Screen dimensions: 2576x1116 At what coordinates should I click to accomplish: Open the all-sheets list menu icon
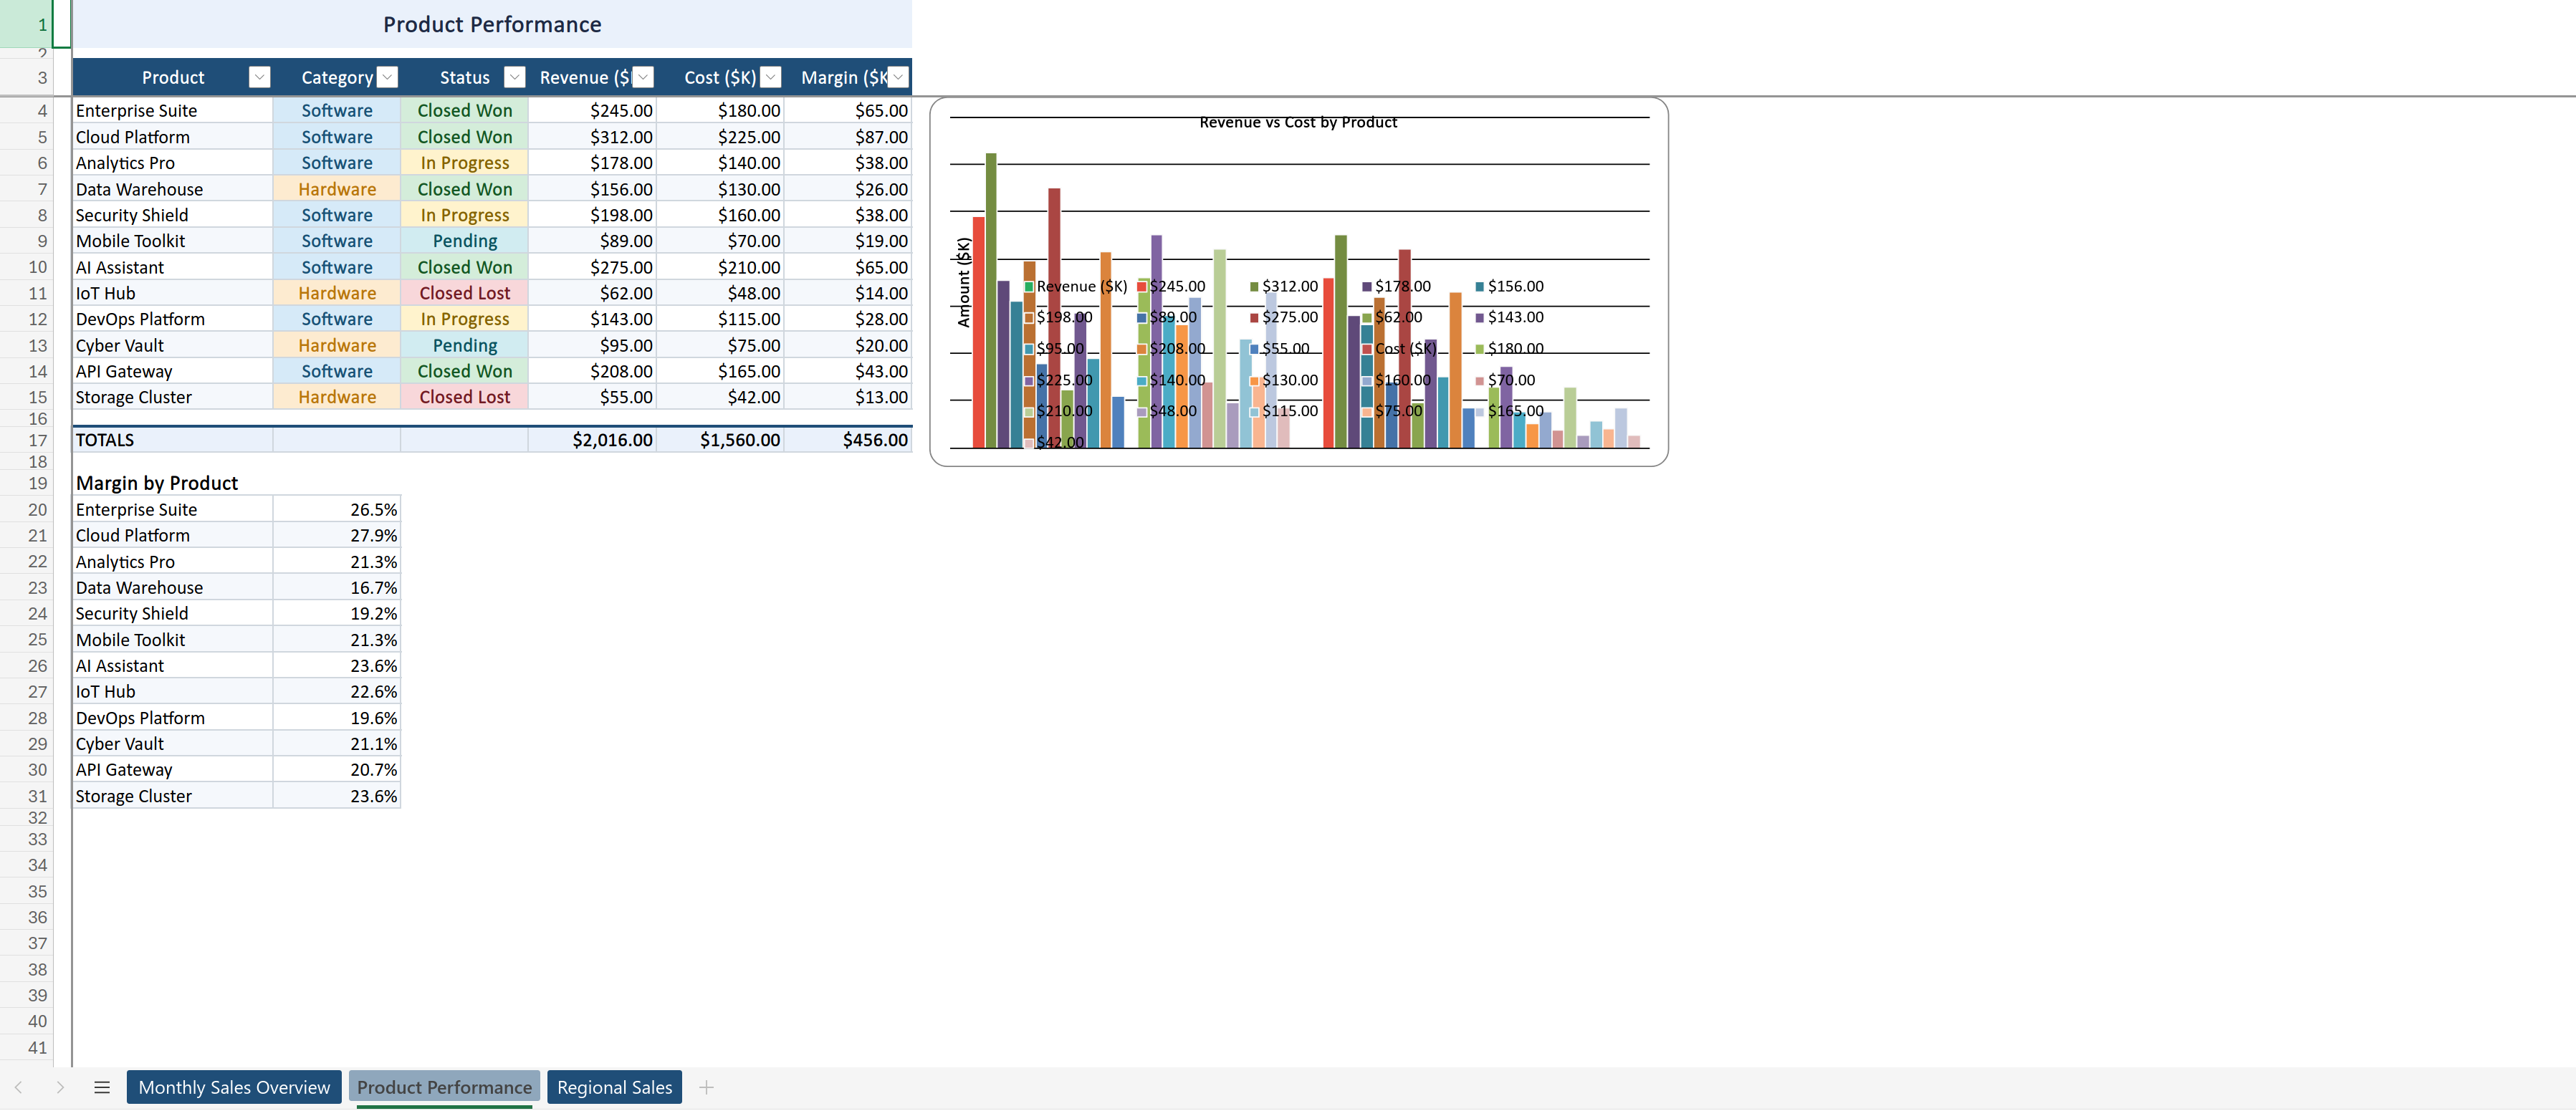point(102,1087)
